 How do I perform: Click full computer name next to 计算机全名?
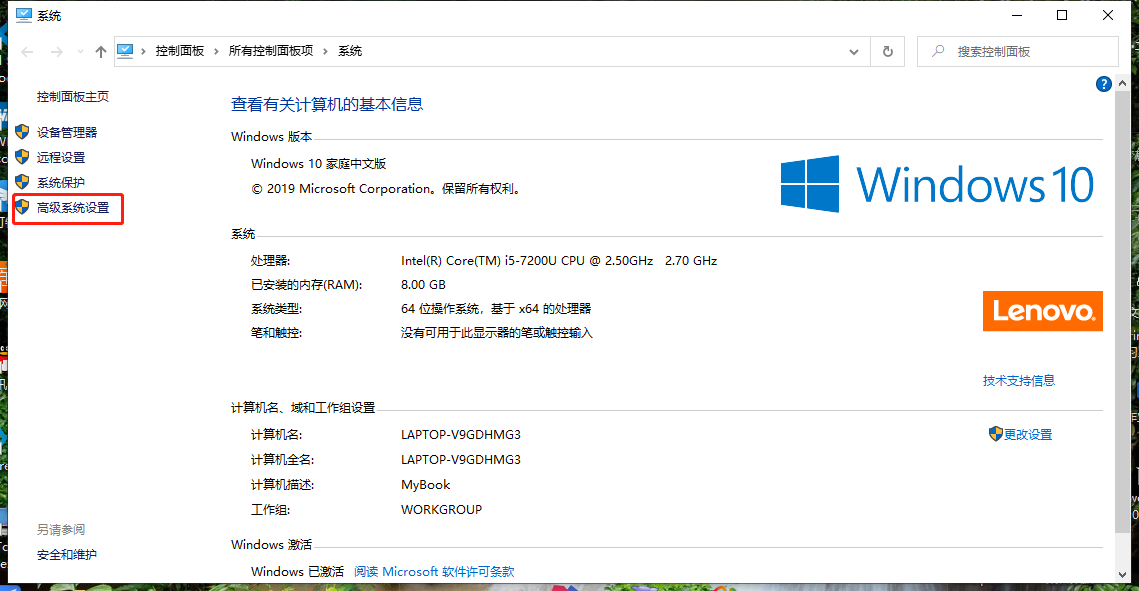click(461, 460)
